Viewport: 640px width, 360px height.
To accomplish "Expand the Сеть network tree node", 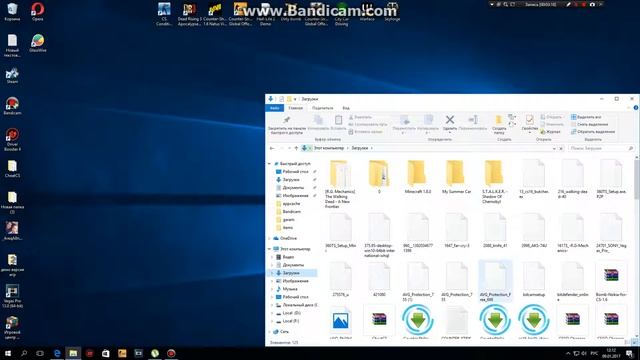I will [x=269, y=332].
